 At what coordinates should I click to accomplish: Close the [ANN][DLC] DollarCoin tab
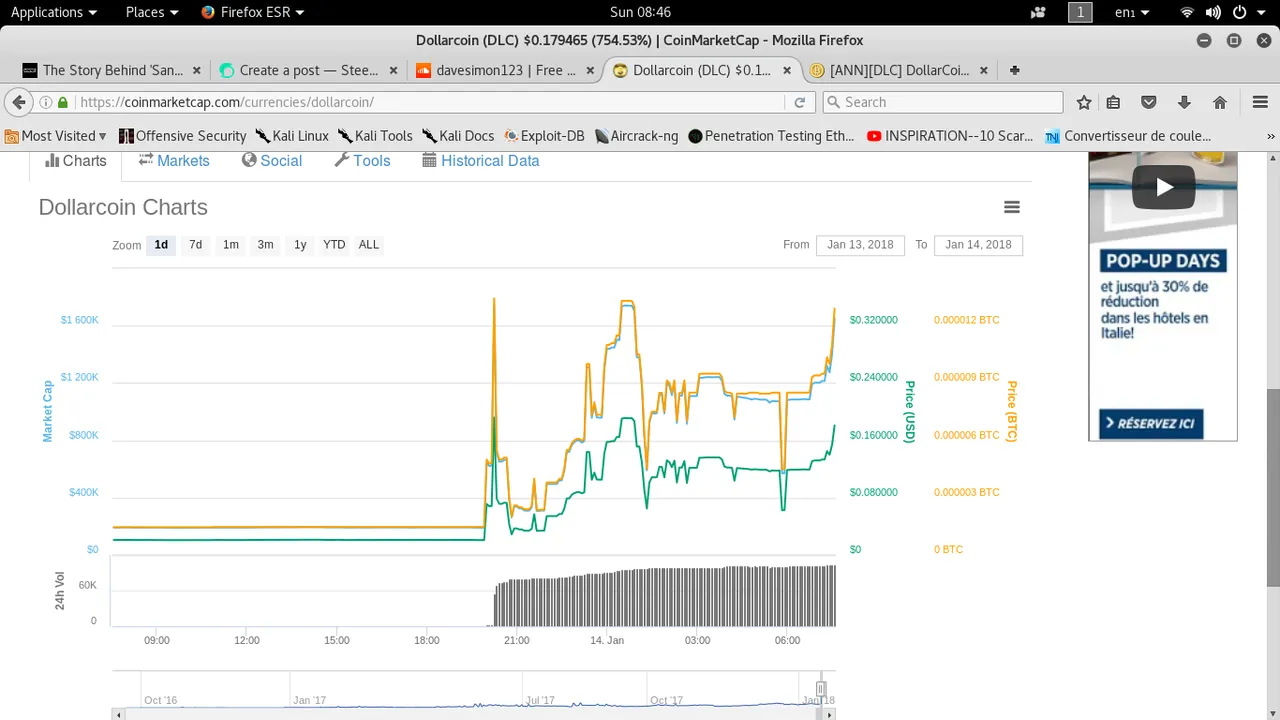(984, 70)
